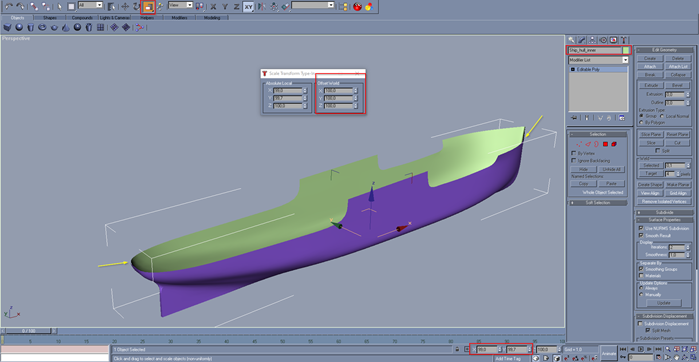
Task: Toggle Use NURMS Subdivision checkbox
Action: 641,228
